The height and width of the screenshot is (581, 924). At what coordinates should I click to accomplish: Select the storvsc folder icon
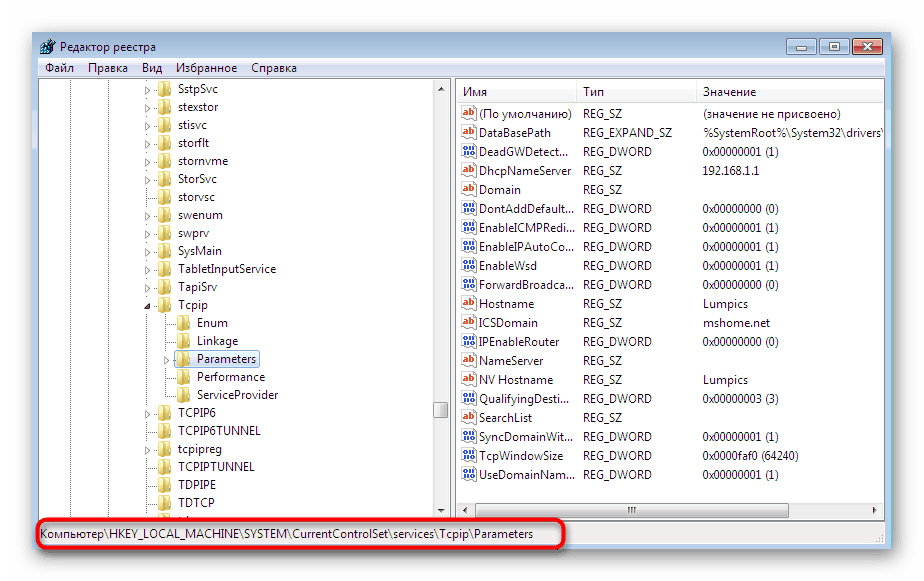pos(165,197)
